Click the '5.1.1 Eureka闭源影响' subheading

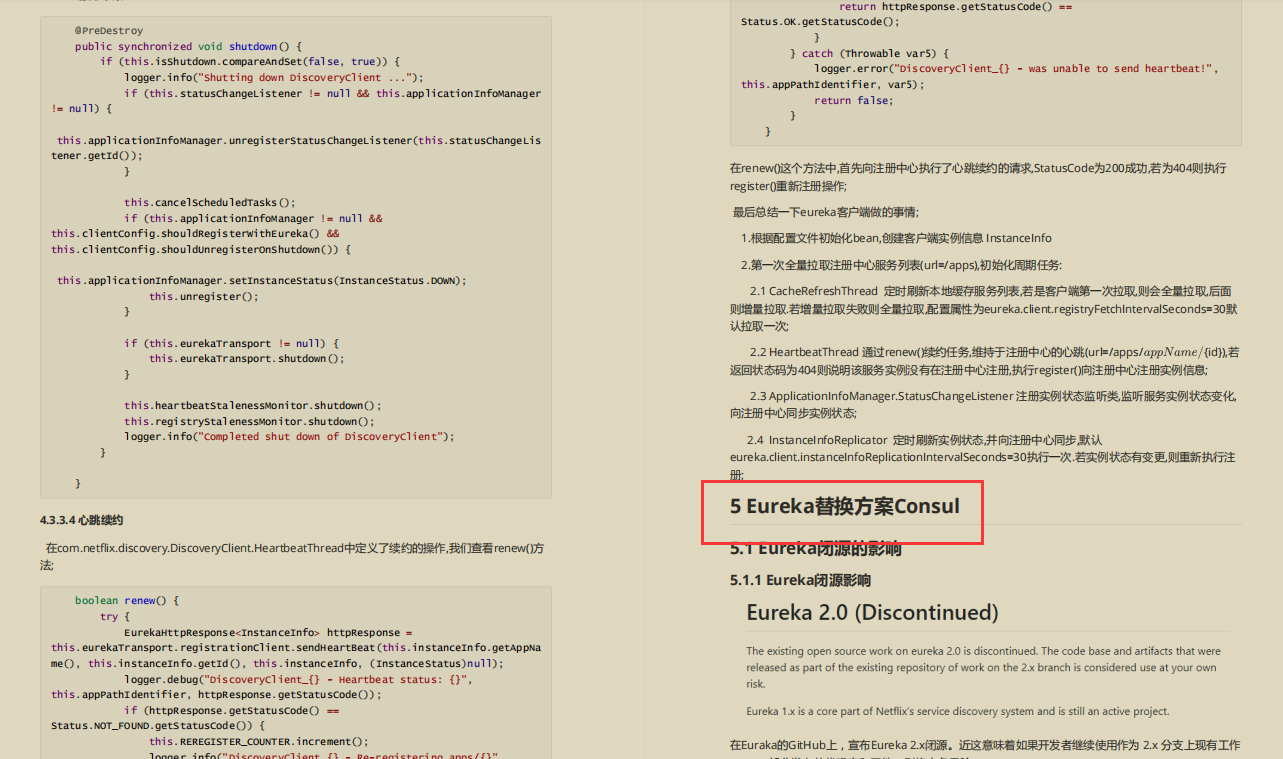[x=800, y=580]
